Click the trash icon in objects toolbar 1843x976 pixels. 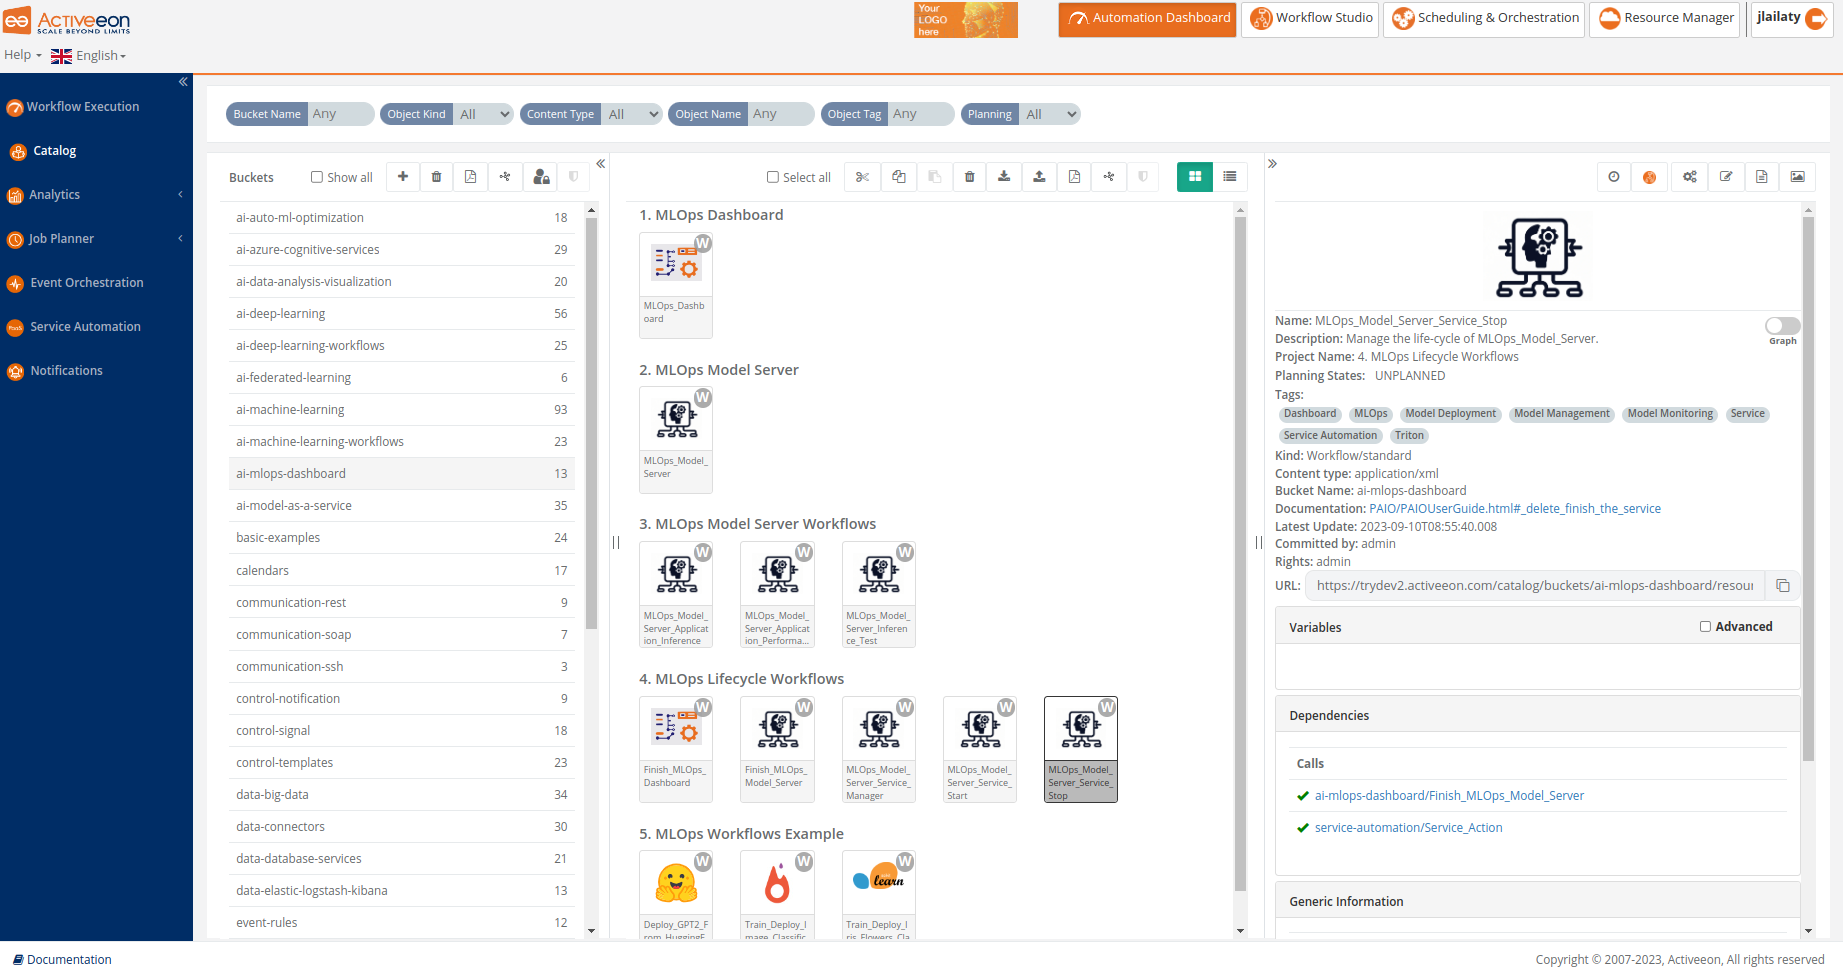(x=970, y=177)
